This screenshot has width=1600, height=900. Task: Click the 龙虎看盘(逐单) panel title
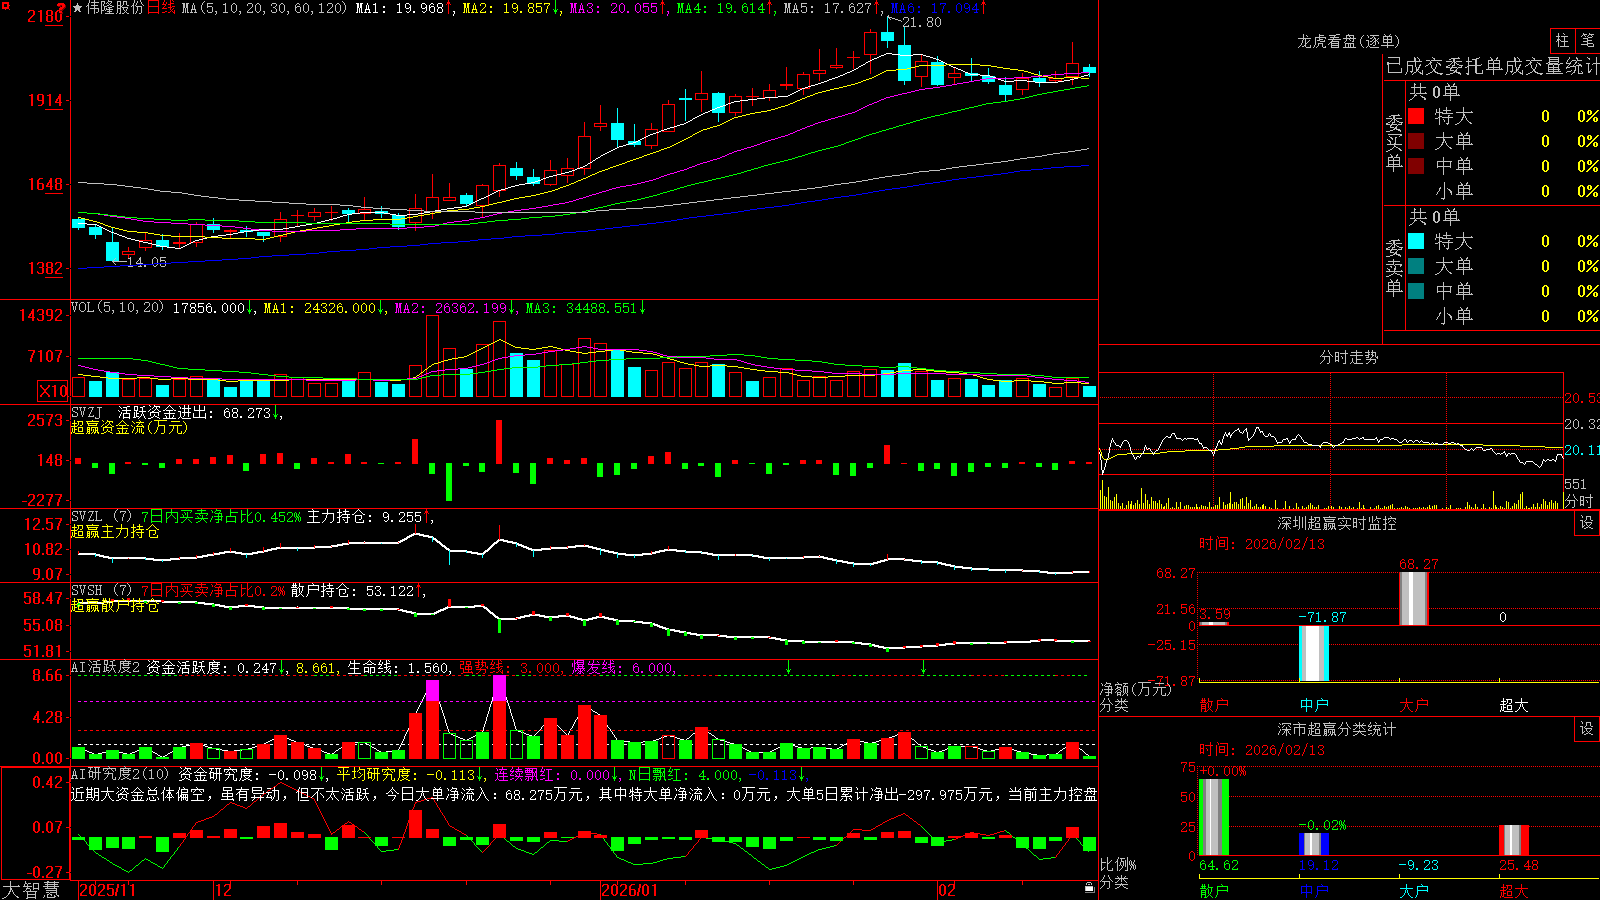1348,41
